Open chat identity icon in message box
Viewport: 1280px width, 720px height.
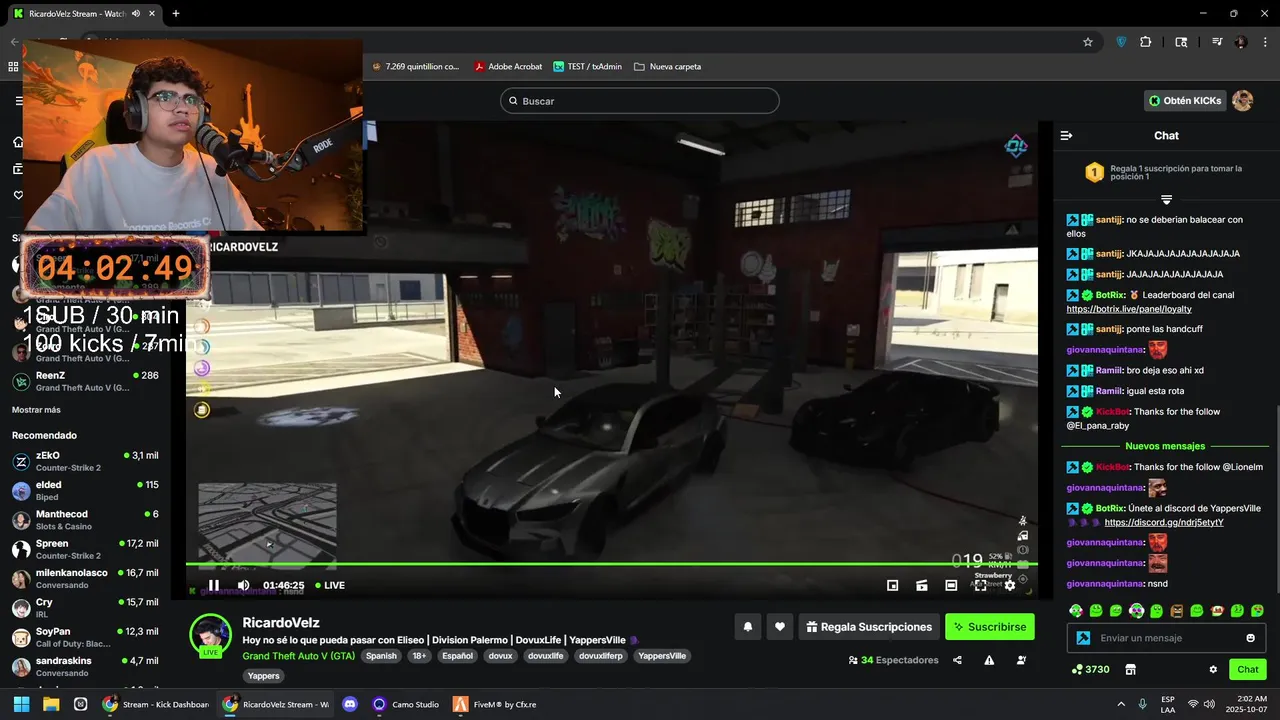click(x=1082, y=638)
